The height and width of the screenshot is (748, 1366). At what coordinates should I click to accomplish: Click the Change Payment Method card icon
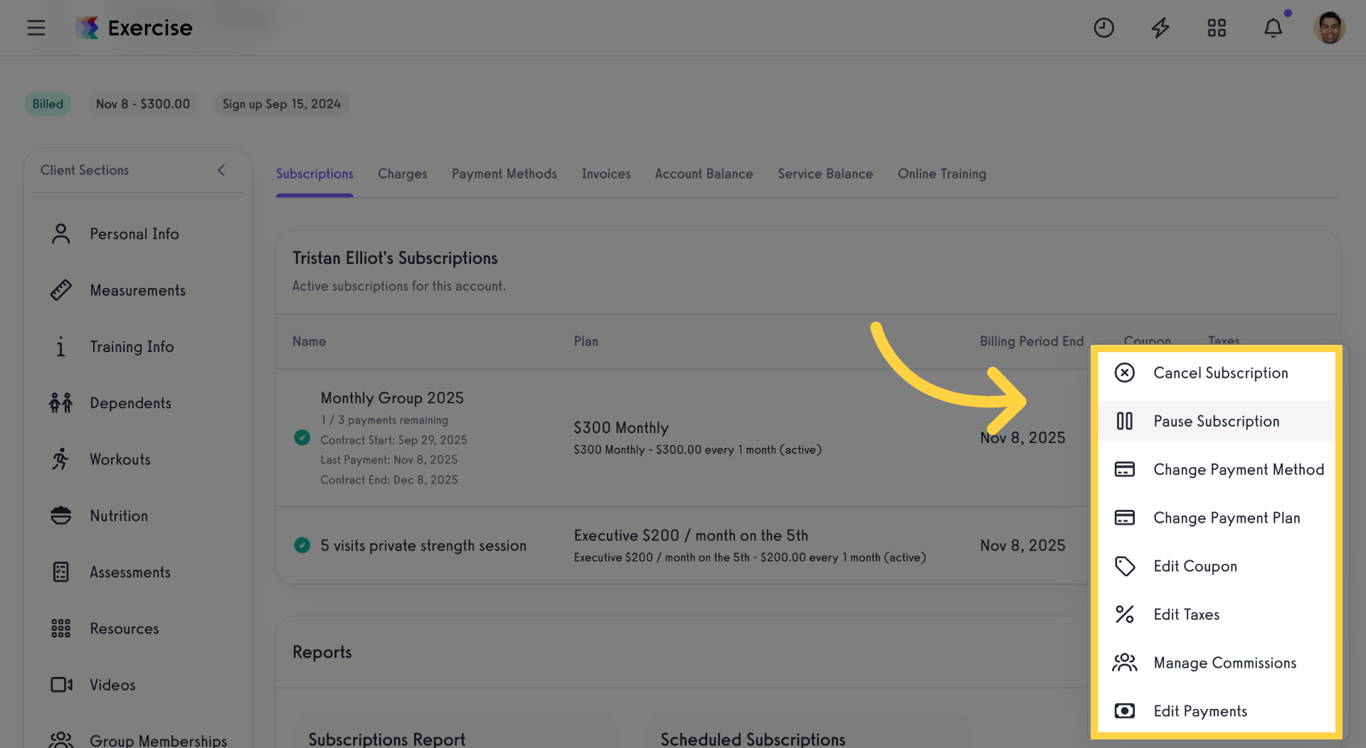(1125, 470)
